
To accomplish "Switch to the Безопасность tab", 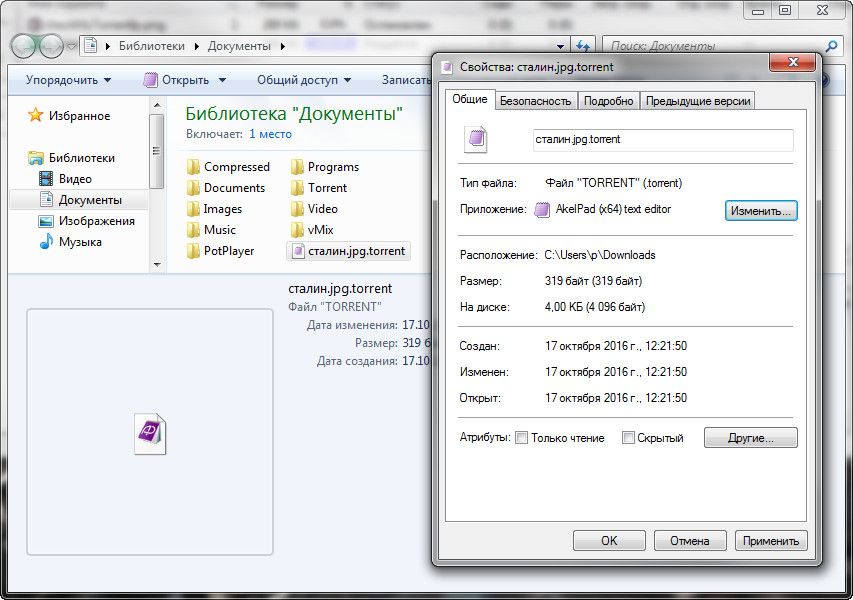I will 535,101.
